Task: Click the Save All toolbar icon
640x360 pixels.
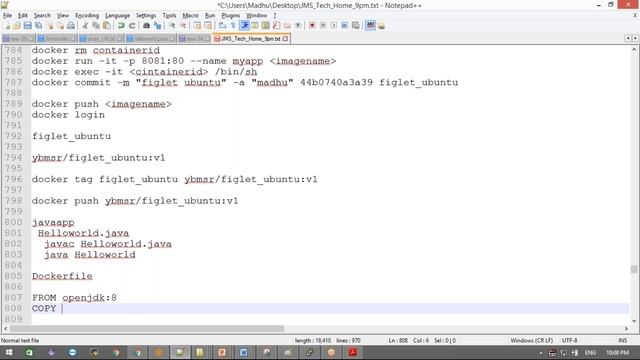Action: click(x=38, y=26)
